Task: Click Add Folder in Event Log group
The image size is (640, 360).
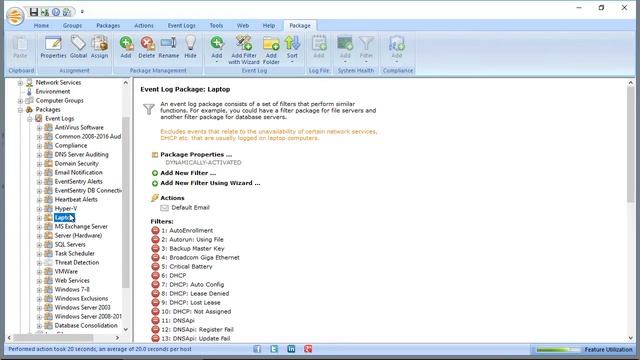Action: pos(271,50)
